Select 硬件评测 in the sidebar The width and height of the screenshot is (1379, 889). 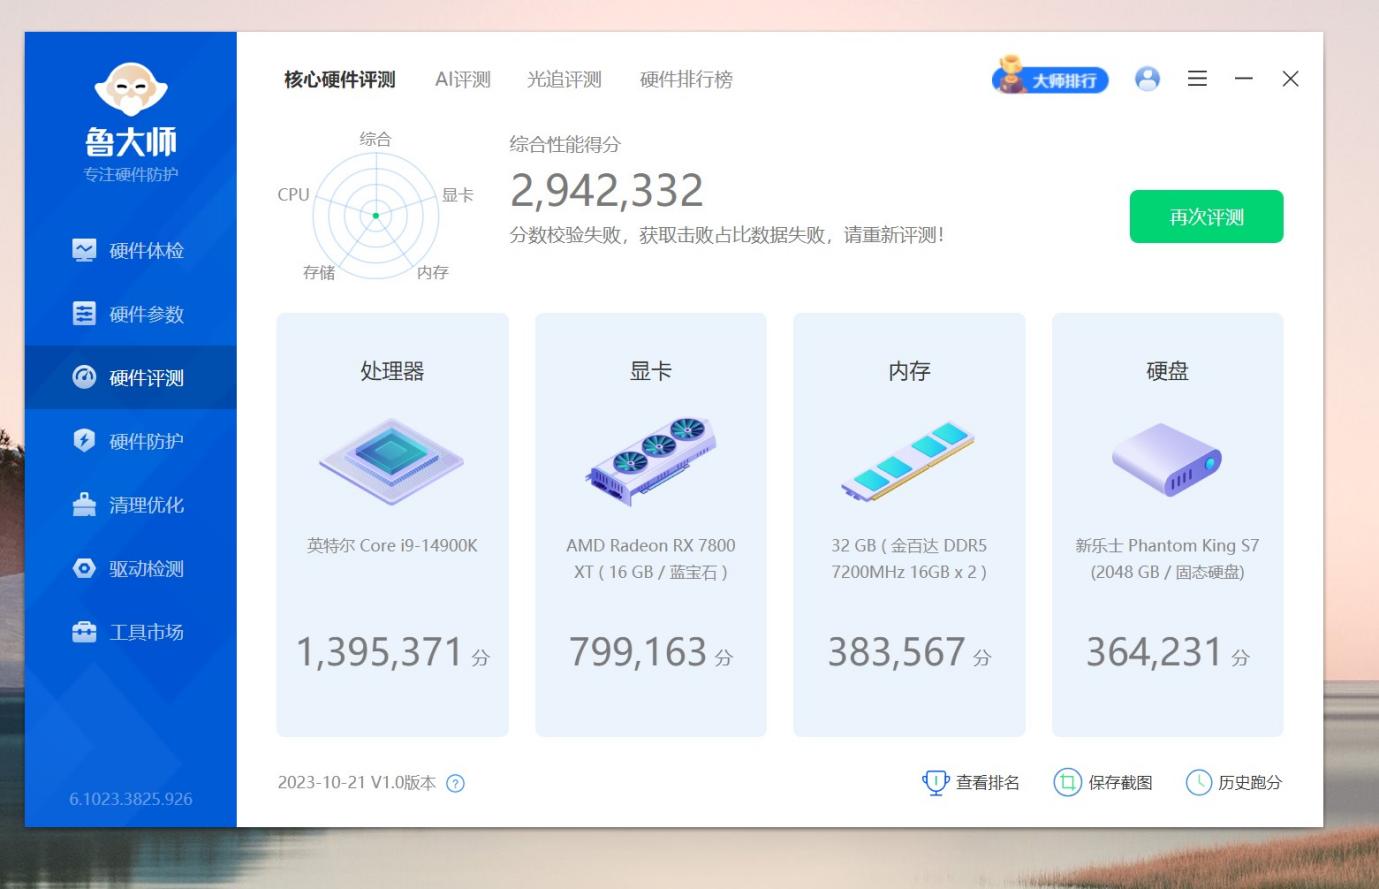[130, 378]
